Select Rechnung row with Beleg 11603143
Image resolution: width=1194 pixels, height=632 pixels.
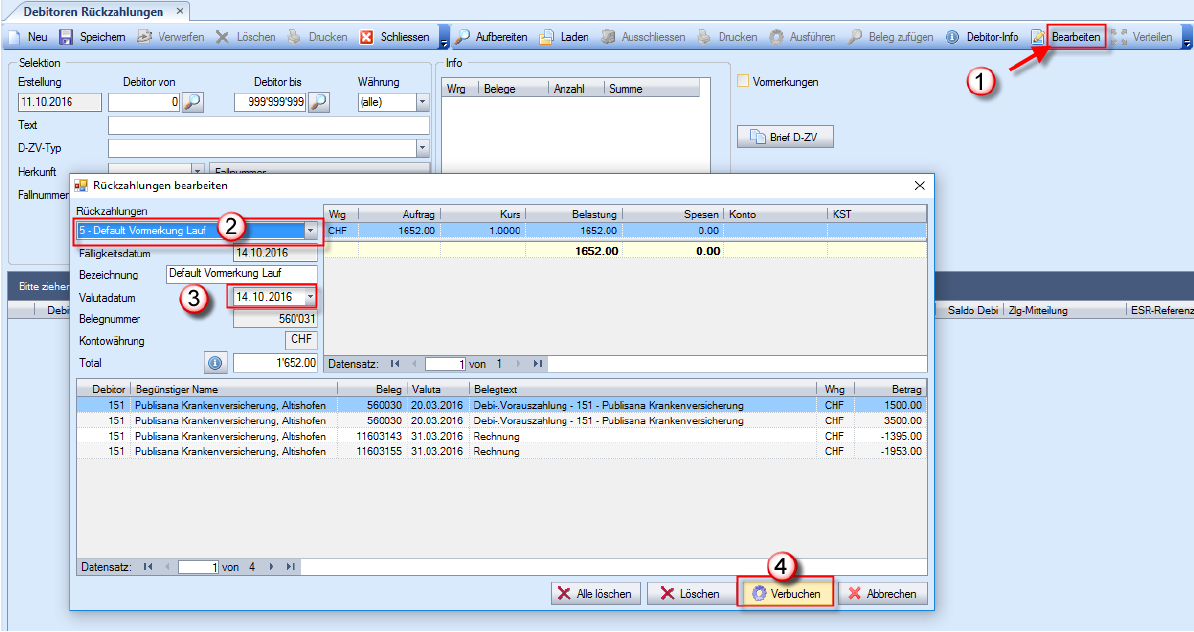pos(502,436)
